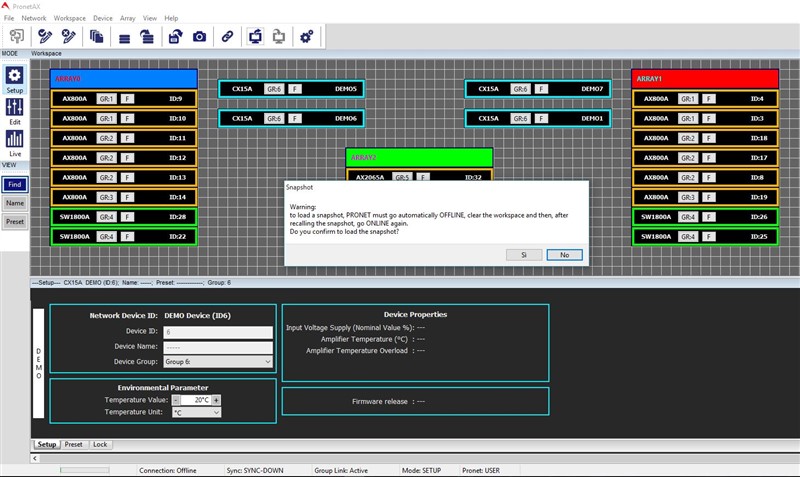Click the Device Name input field
Screen dimensions: 800x477
[x=218, y=347]
